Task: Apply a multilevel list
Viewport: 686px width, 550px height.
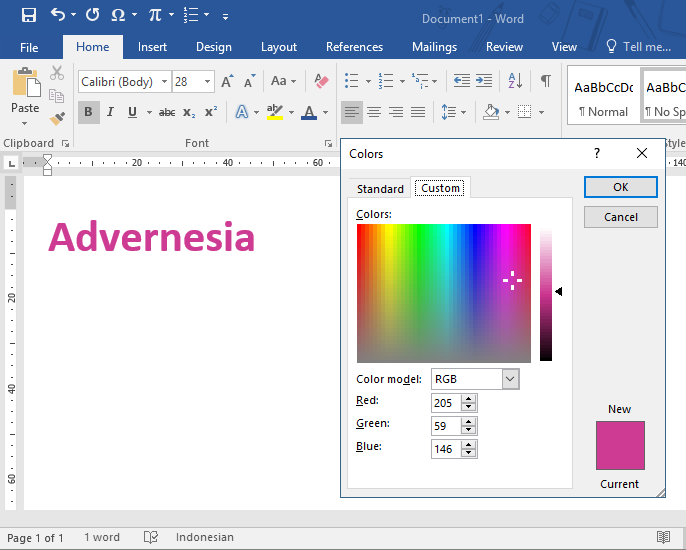Action: coord(420,81)
